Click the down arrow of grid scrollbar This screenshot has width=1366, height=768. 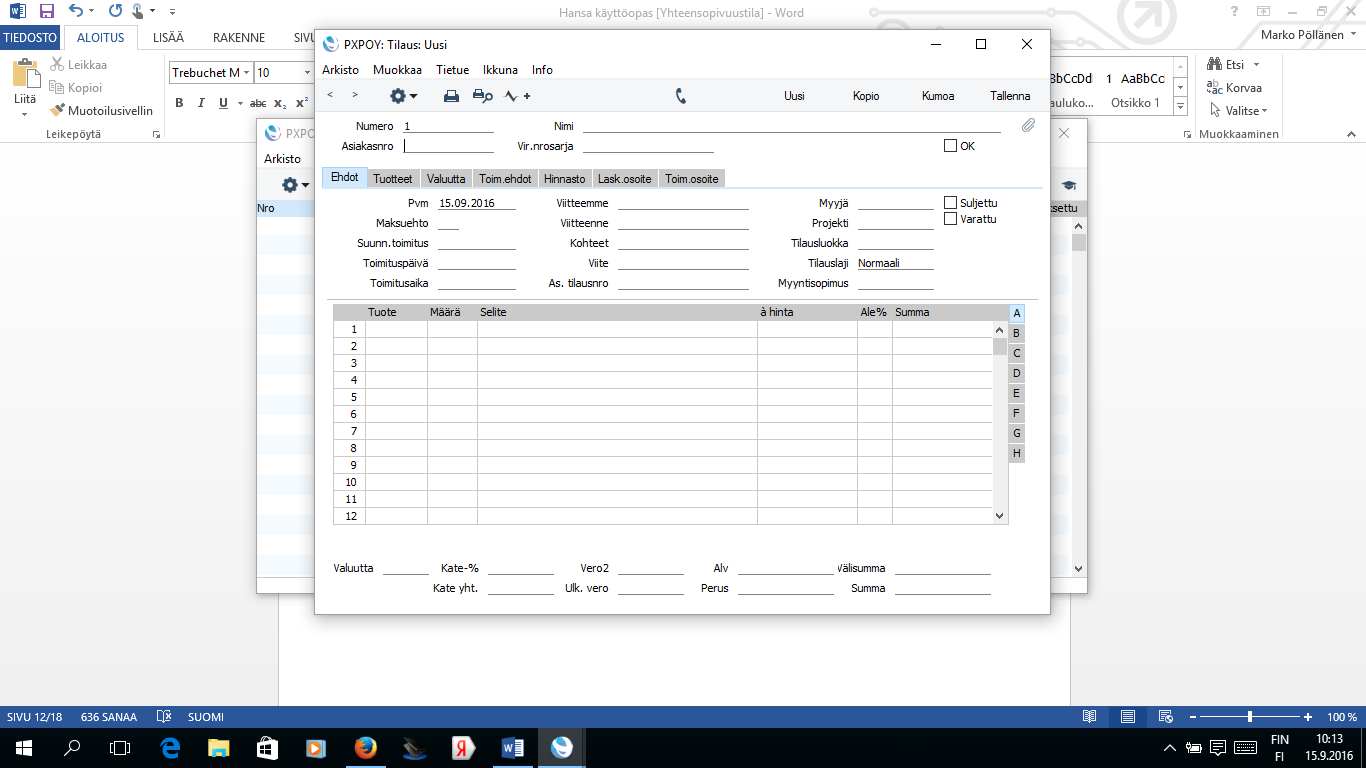point(999,516)
